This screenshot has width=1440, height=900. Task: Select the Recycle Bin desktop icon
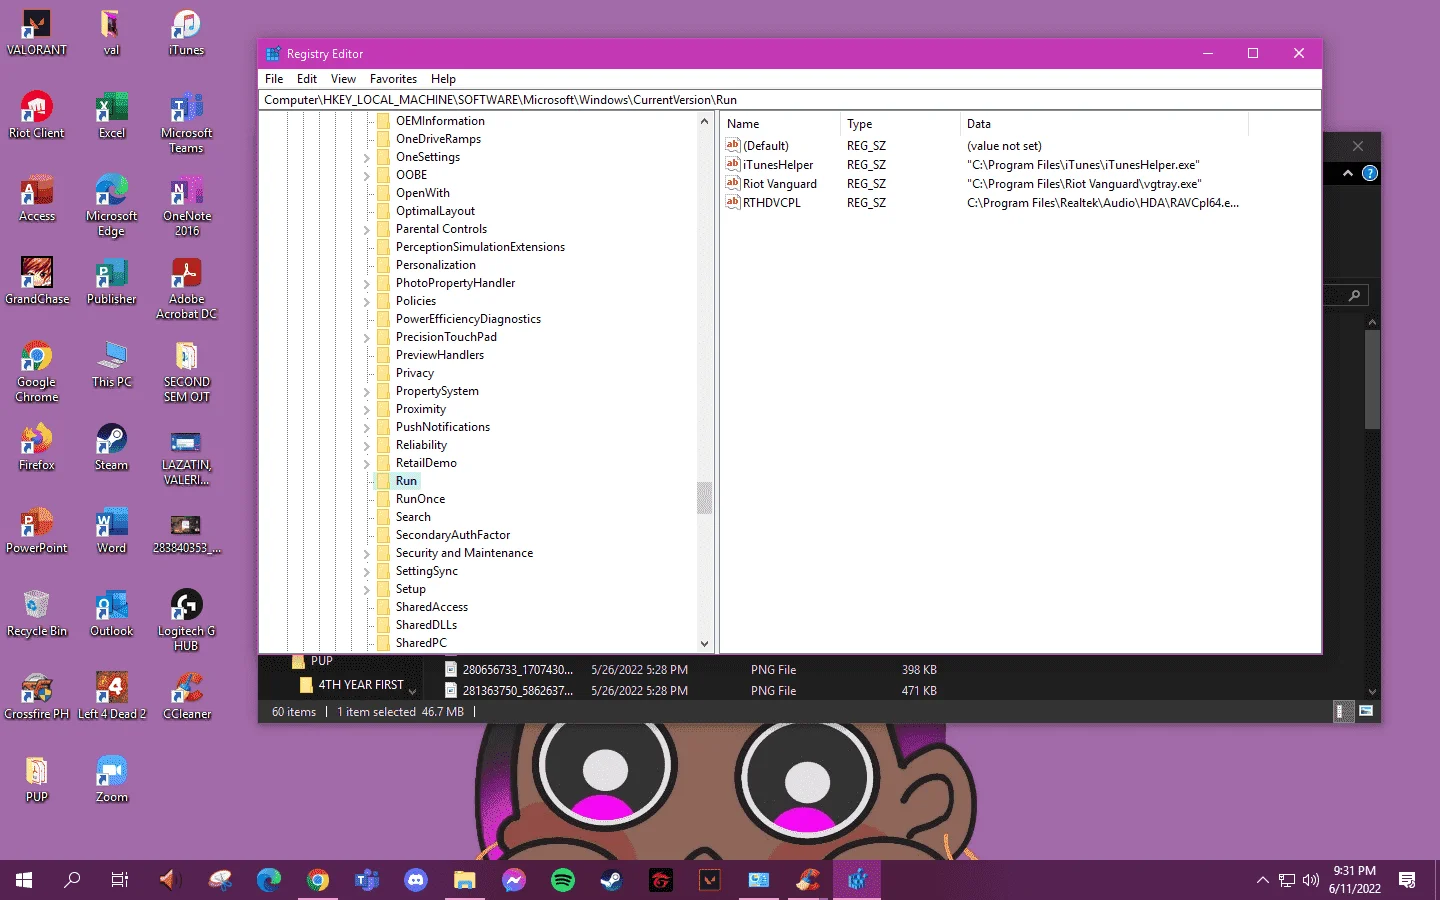(x=37, y=613)
